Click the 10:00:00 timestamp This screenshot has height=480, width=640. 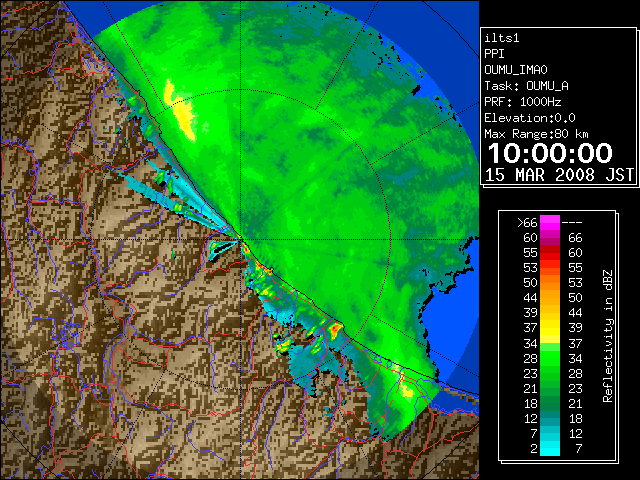pyautogui.click(x=550, y=153)
